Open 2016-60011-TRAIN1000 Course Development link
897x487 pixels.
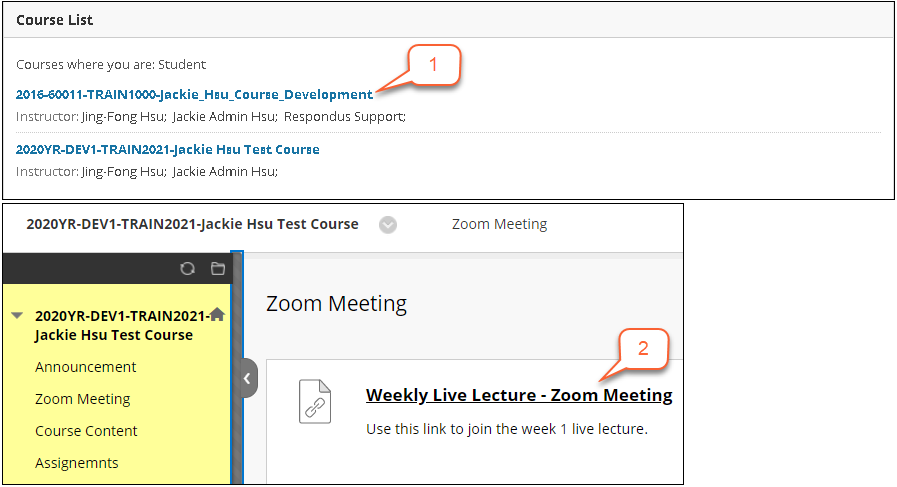click(195, 94)
